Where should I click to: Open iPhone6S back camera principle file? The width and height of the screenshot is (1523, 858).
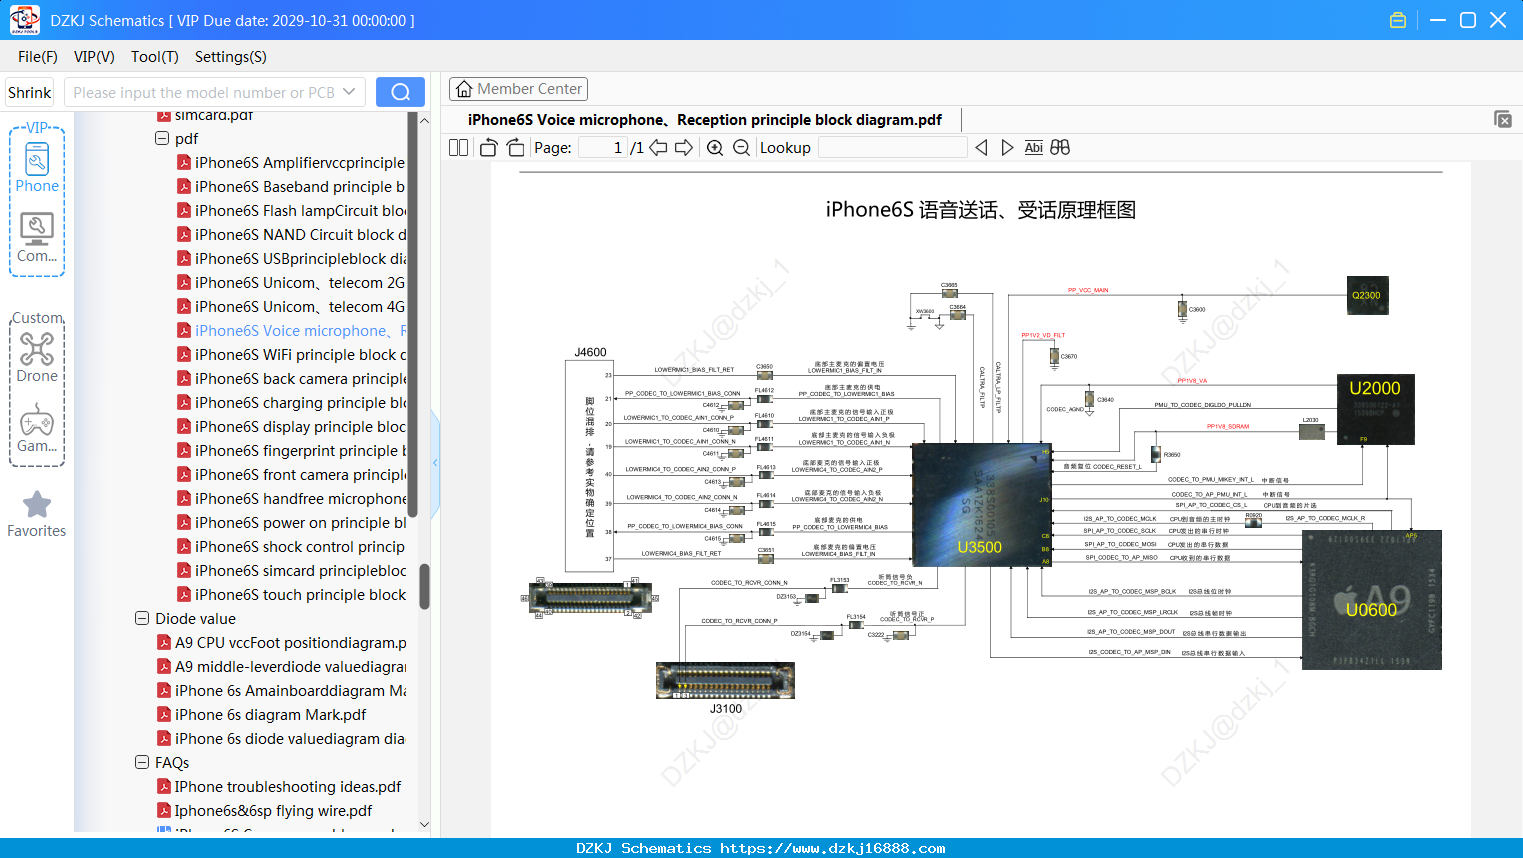coord(300,379)
